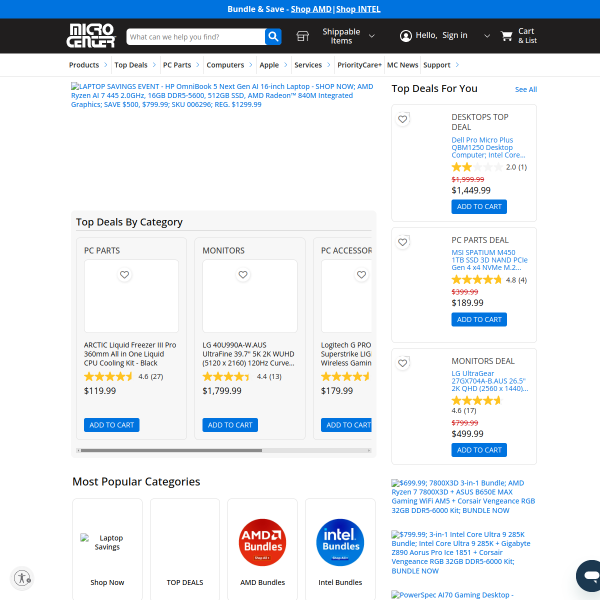Add the LG UltraGear monitor to cart
The width and height of the screenshot is (600, 600).
479,450
